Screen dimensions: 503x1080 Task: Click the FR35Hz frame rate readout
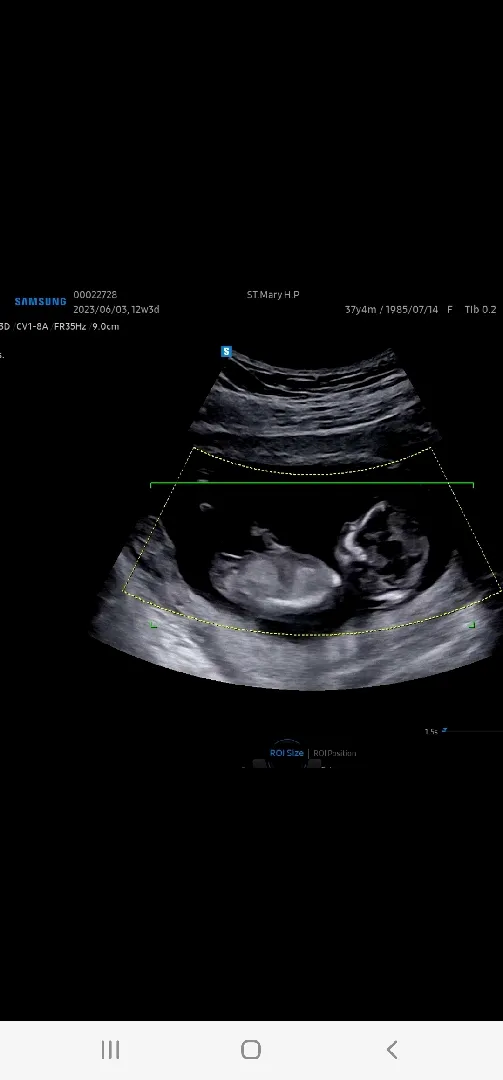pos(70,326)
